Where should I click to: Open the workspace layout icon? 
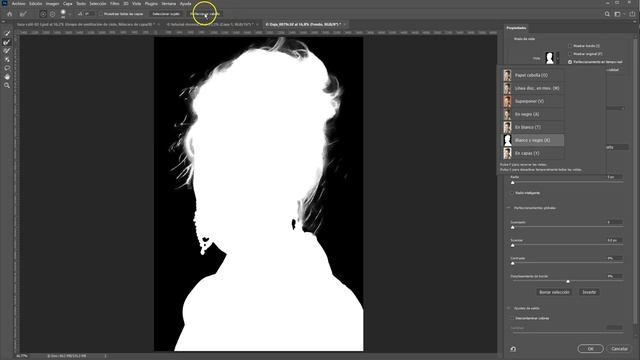618,14
